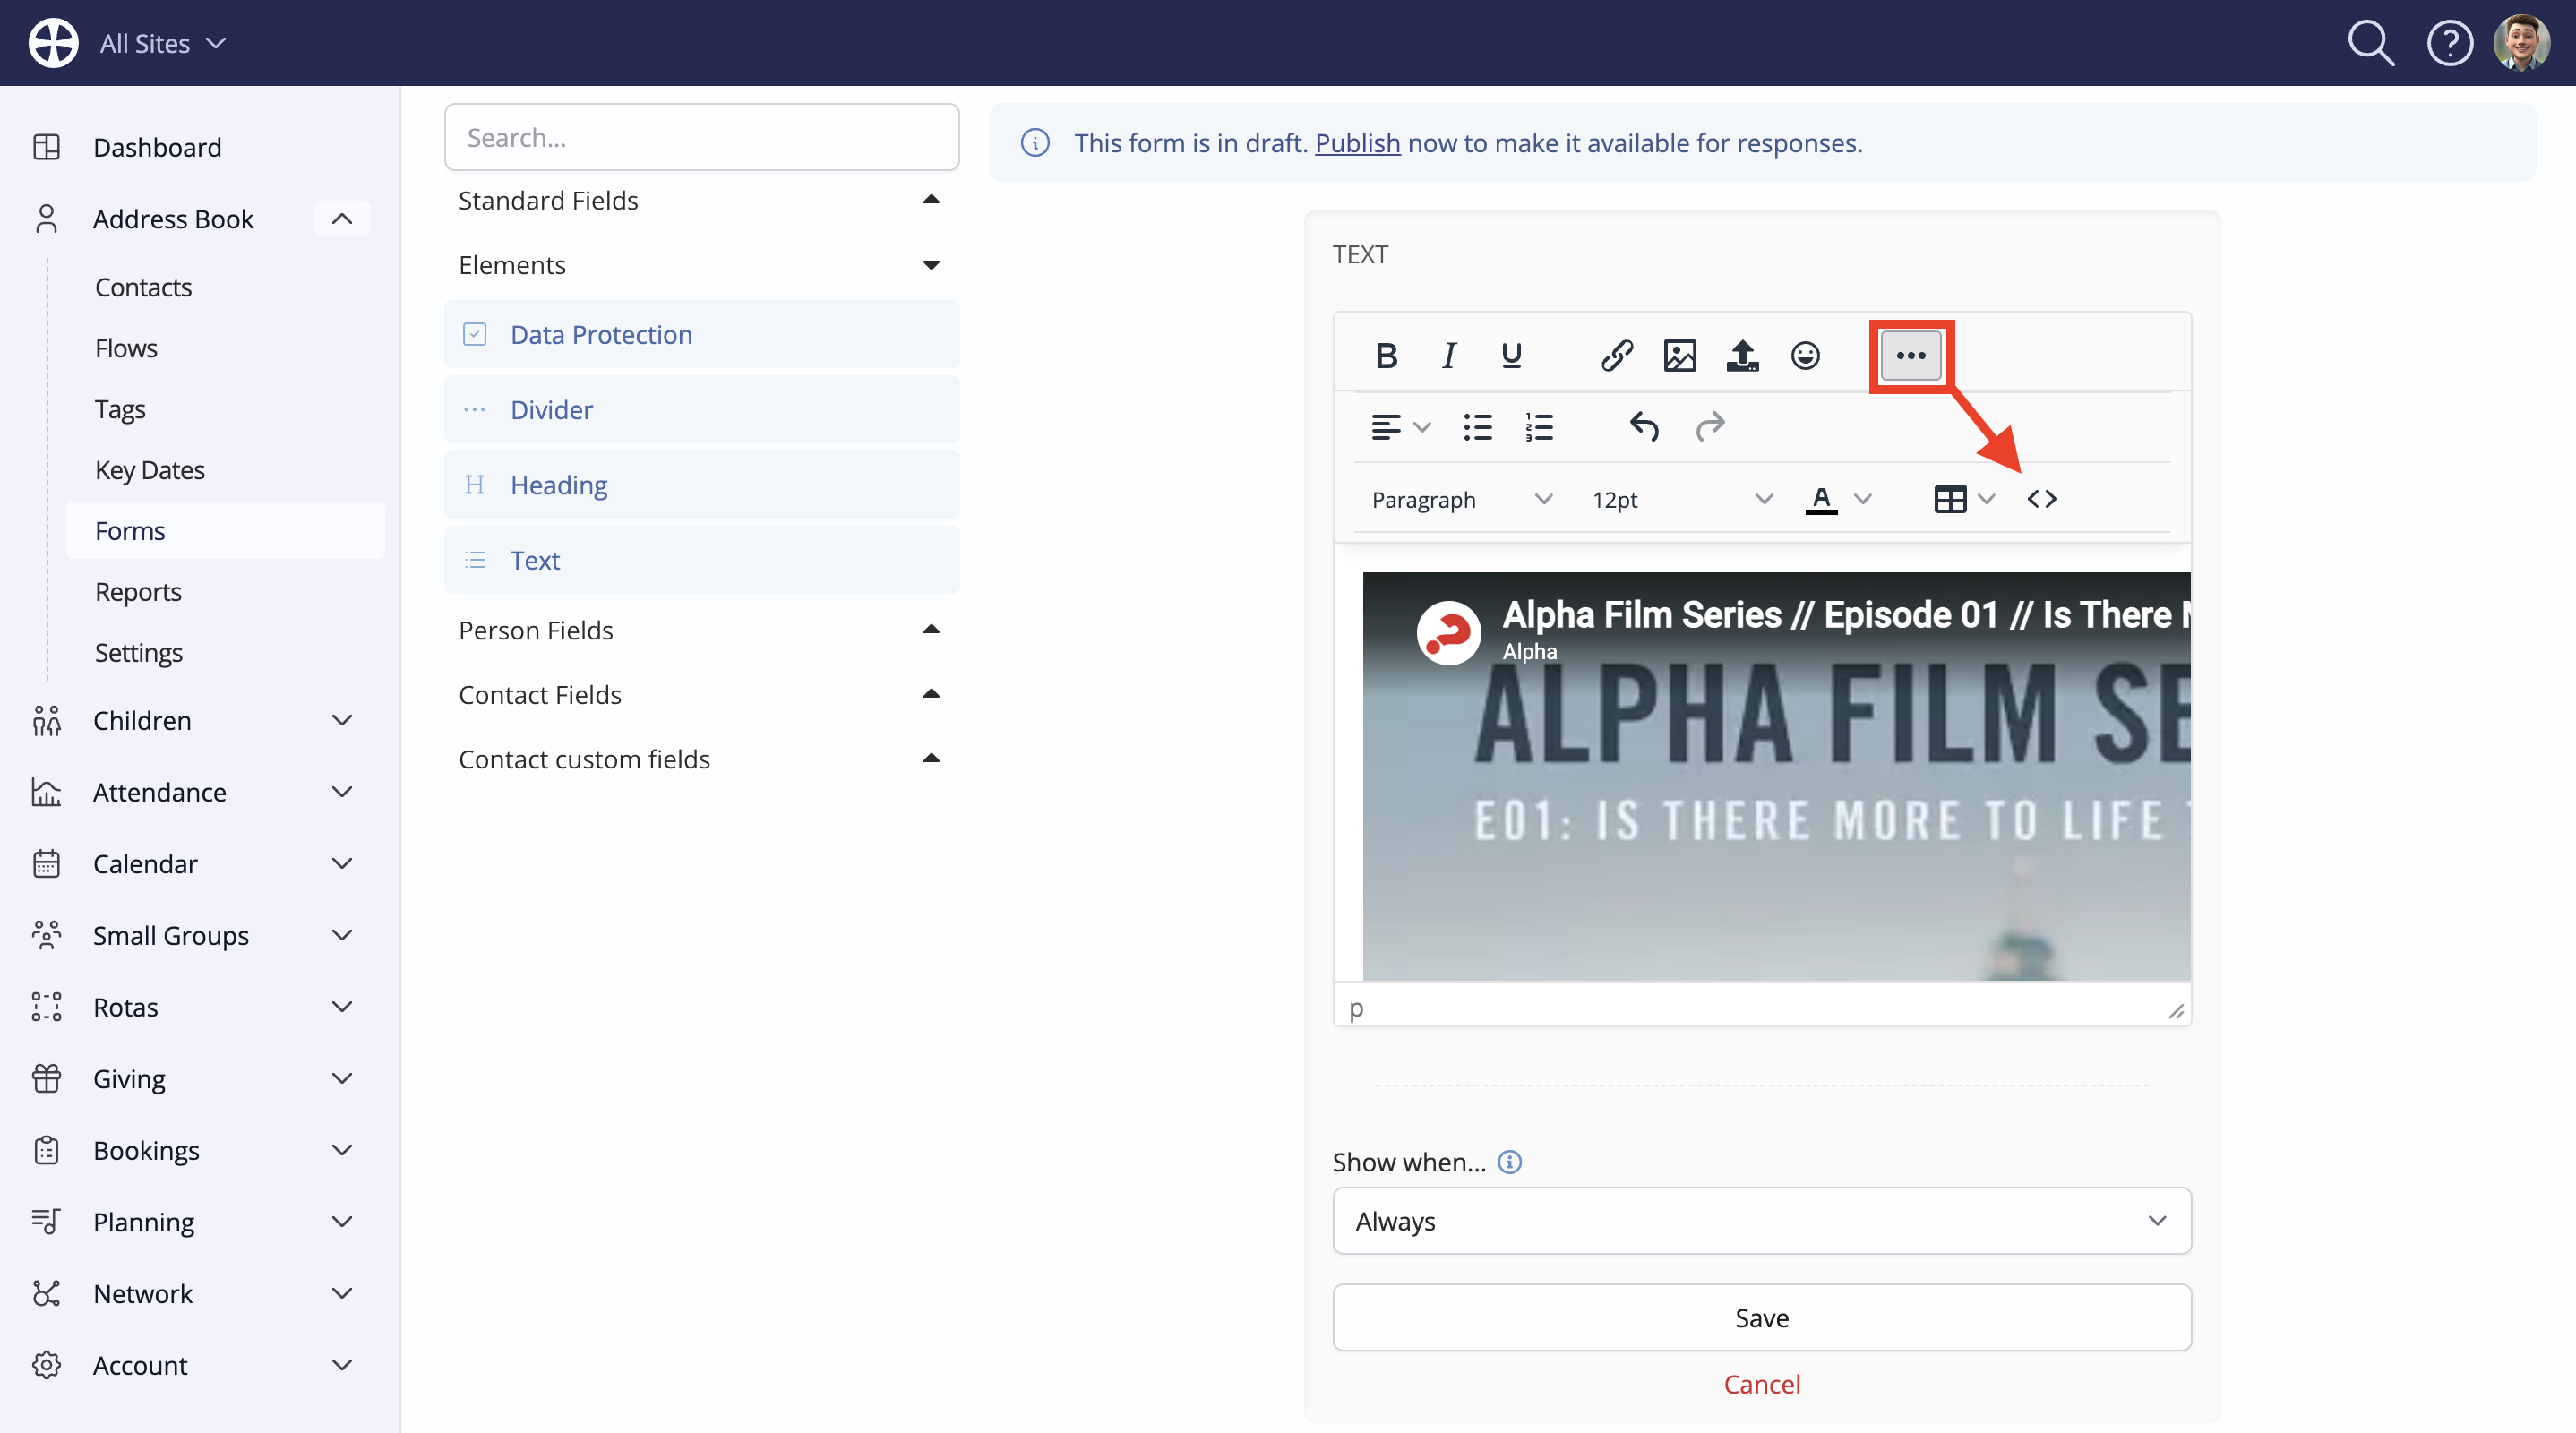
Task: Expand the Contact custom fields section
Action: point(702,759)
